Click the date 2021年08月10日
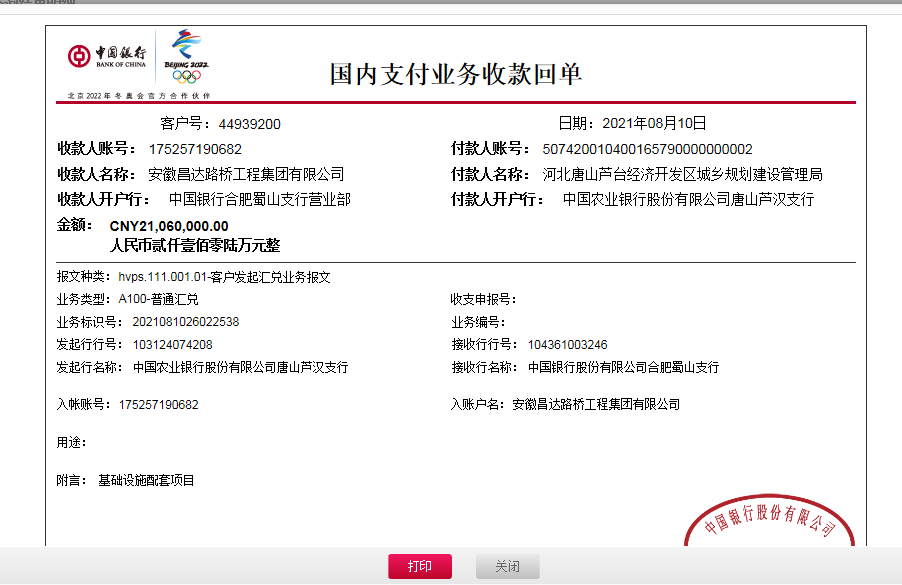The image size is (902, 585). (x=654, y=124)
